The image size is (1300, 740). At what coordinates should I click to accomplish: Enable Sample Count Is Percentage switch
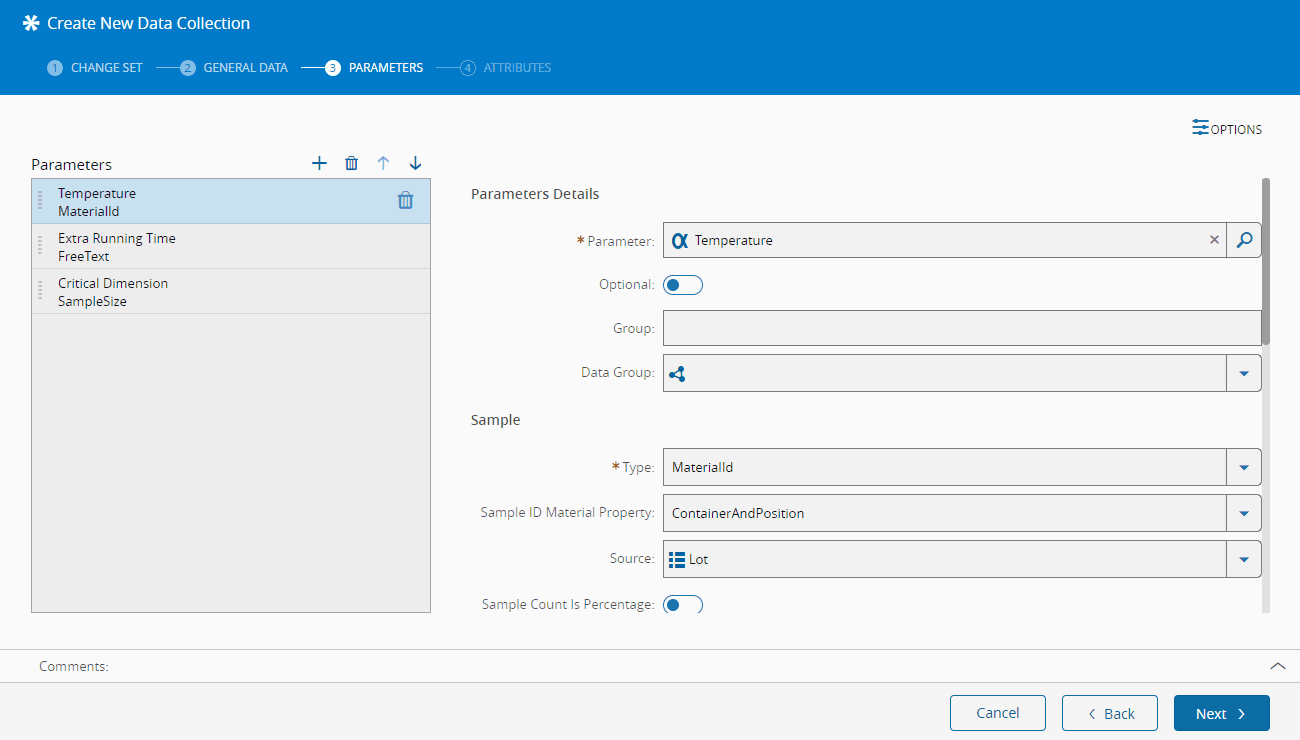click(683, 604)
